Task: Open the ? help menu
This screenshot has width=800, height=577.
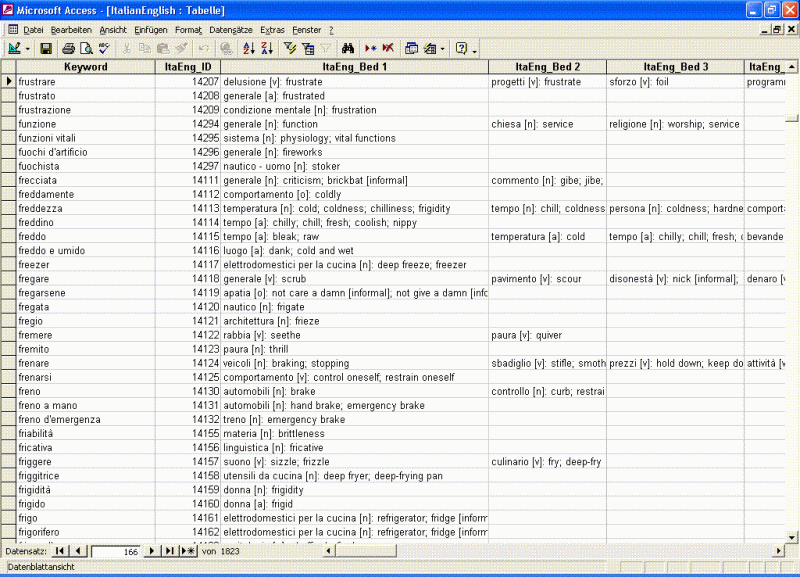Action: click(x=331, y=30)
